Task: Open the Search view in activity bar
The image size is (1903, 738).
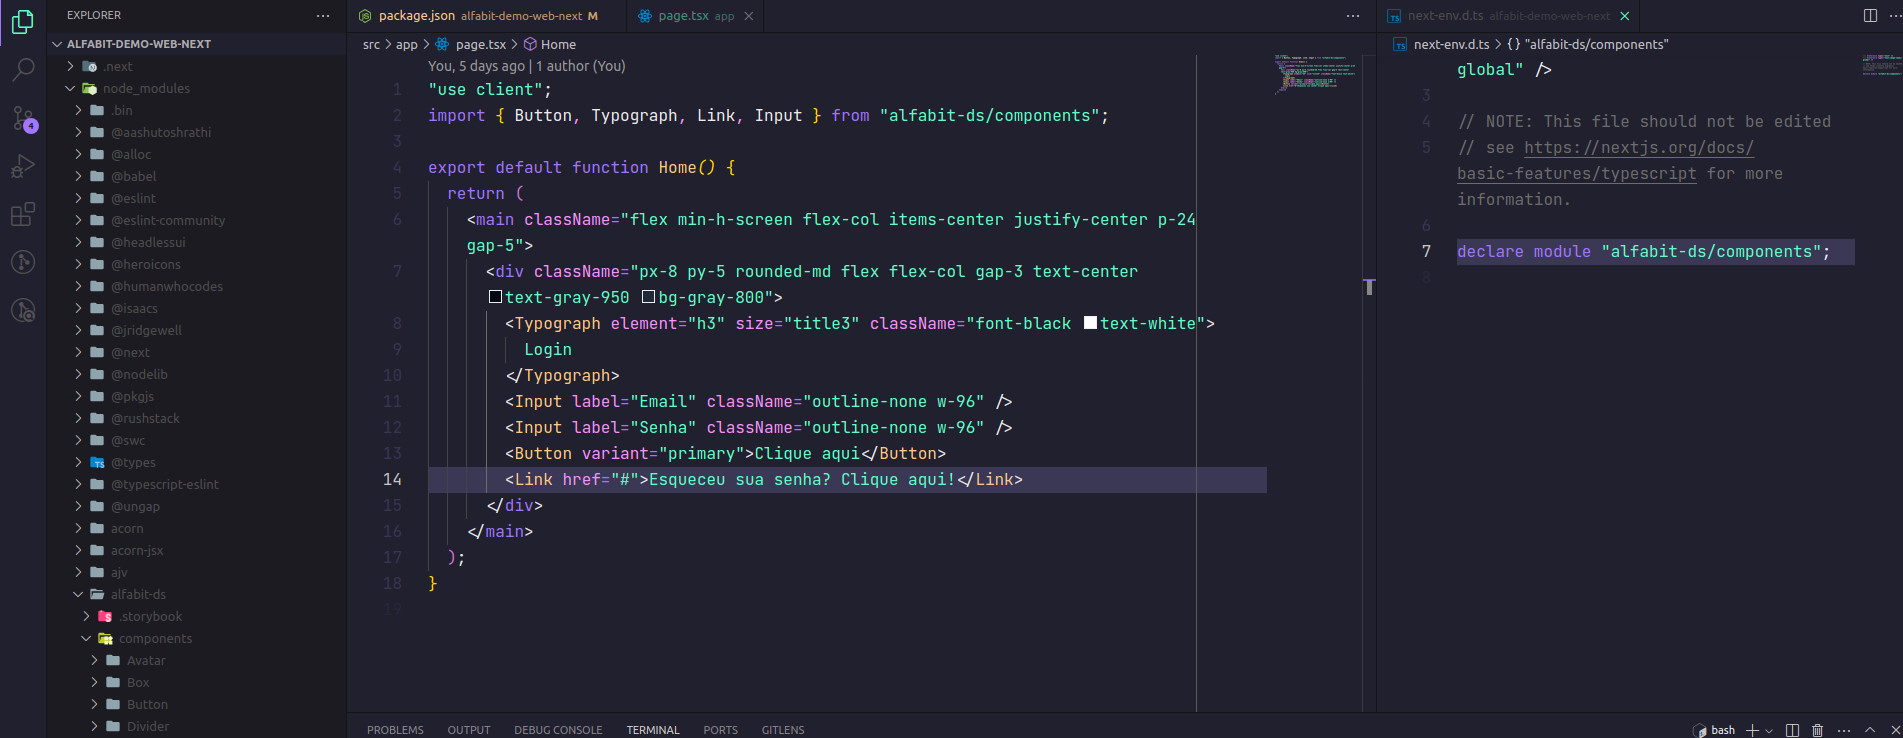Action: pos(22,69)
